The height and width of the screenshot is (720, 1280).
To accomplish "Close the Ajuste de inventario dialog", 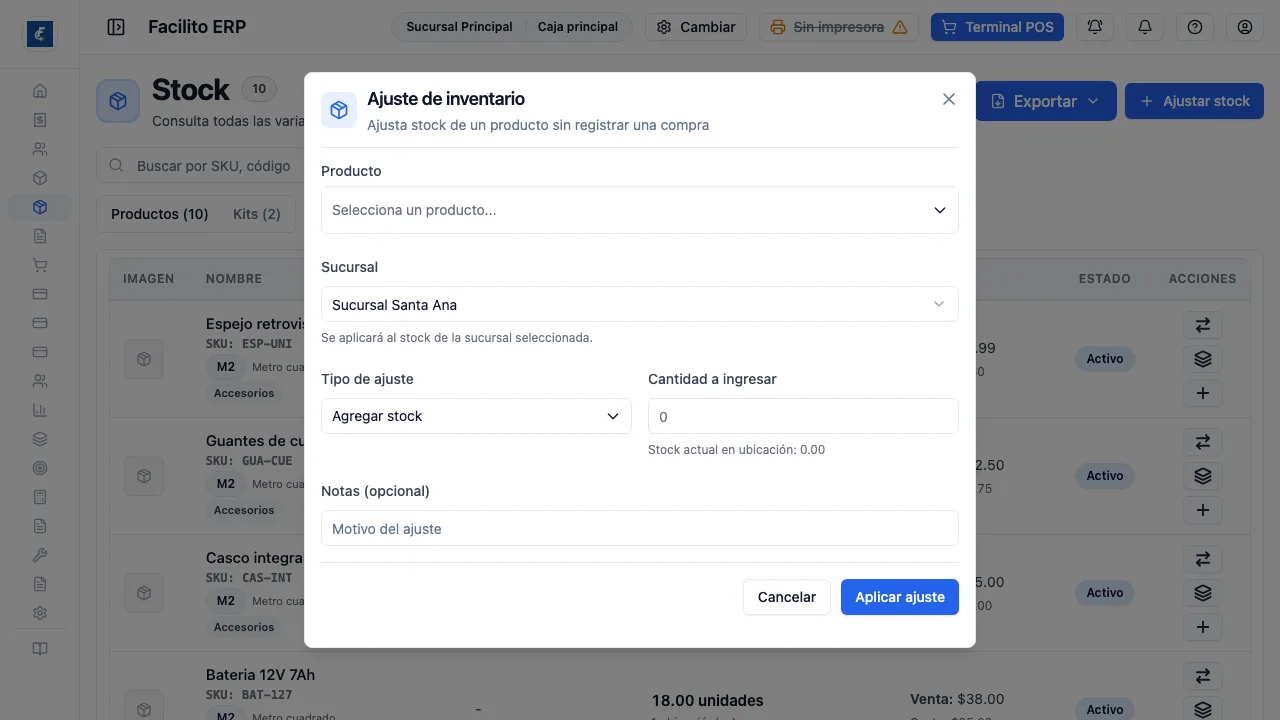I will 949,99.
